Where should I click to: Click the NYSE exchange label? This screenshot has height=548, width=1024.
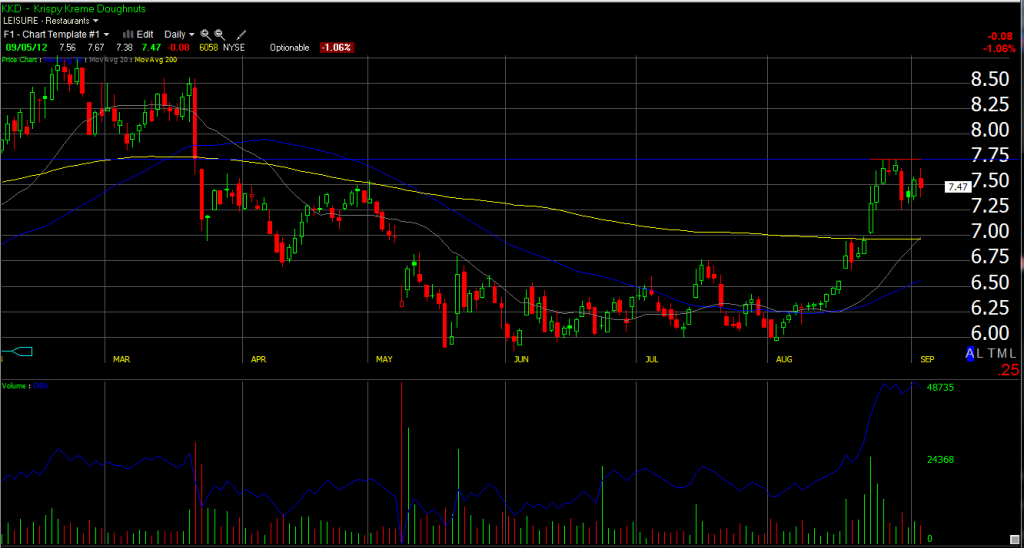(232, 48)
